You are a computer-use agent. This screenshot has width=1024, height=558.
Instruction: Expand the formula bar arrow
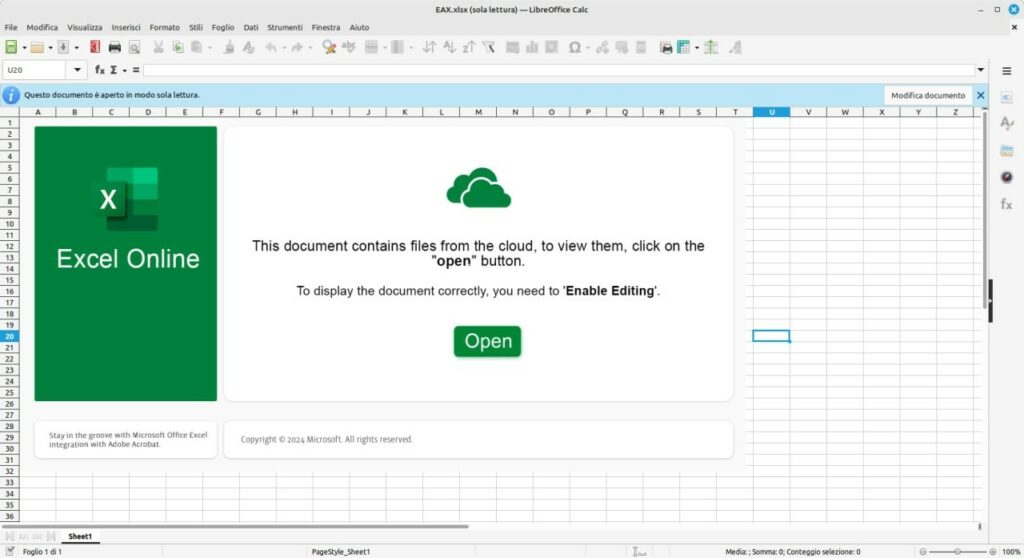click(980, 70)
